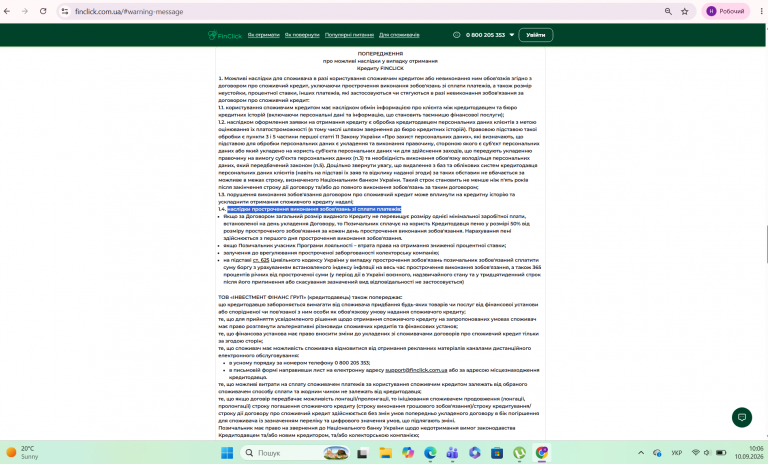
Task: Open the 'Популярні питання' navigation link
Action: point(349,35)
